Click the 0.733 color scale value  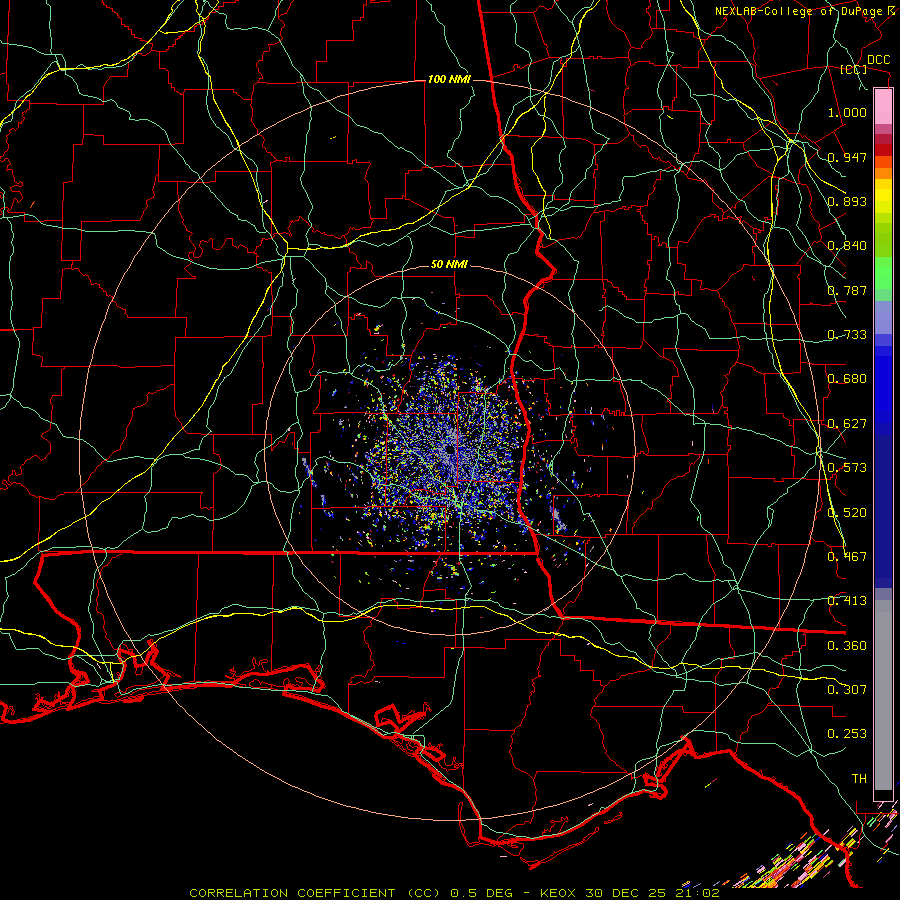(847, 335)
